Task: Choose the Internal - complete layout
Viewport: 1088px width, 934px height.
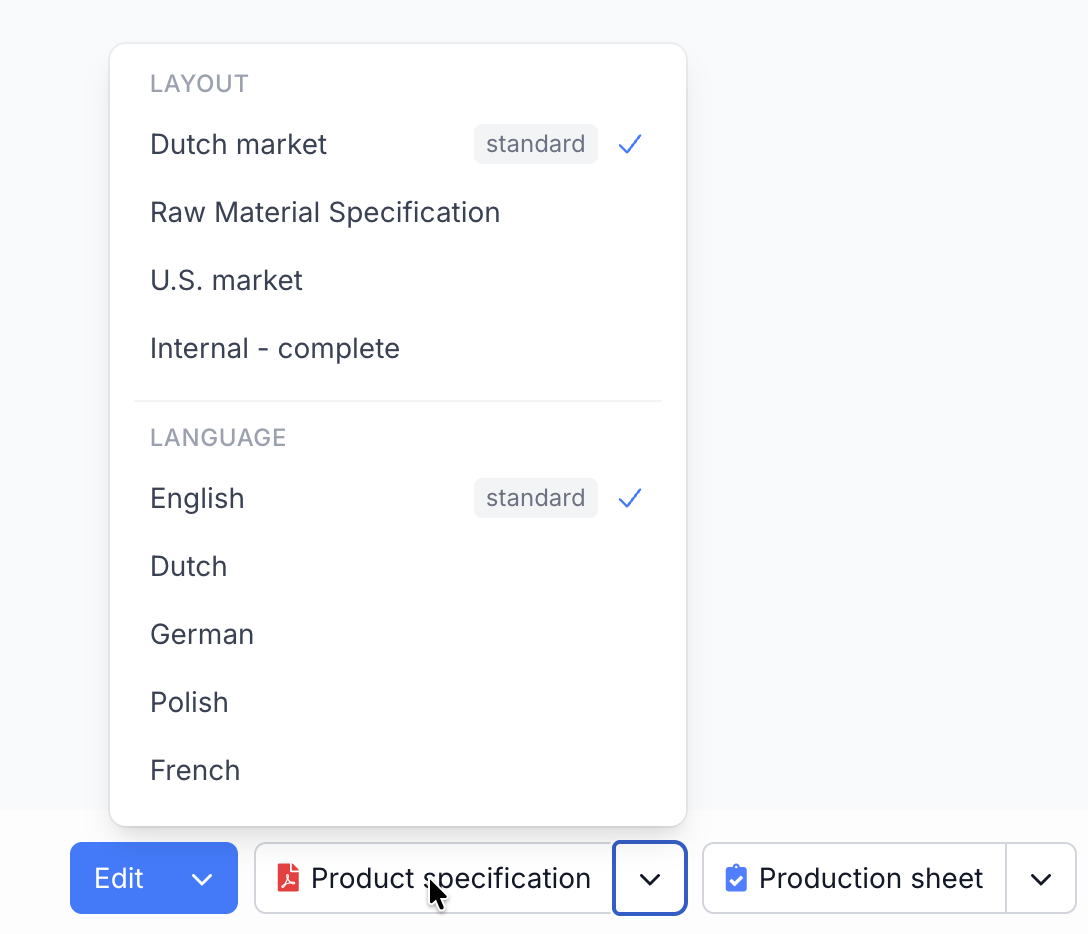Action: click(274, 348)
